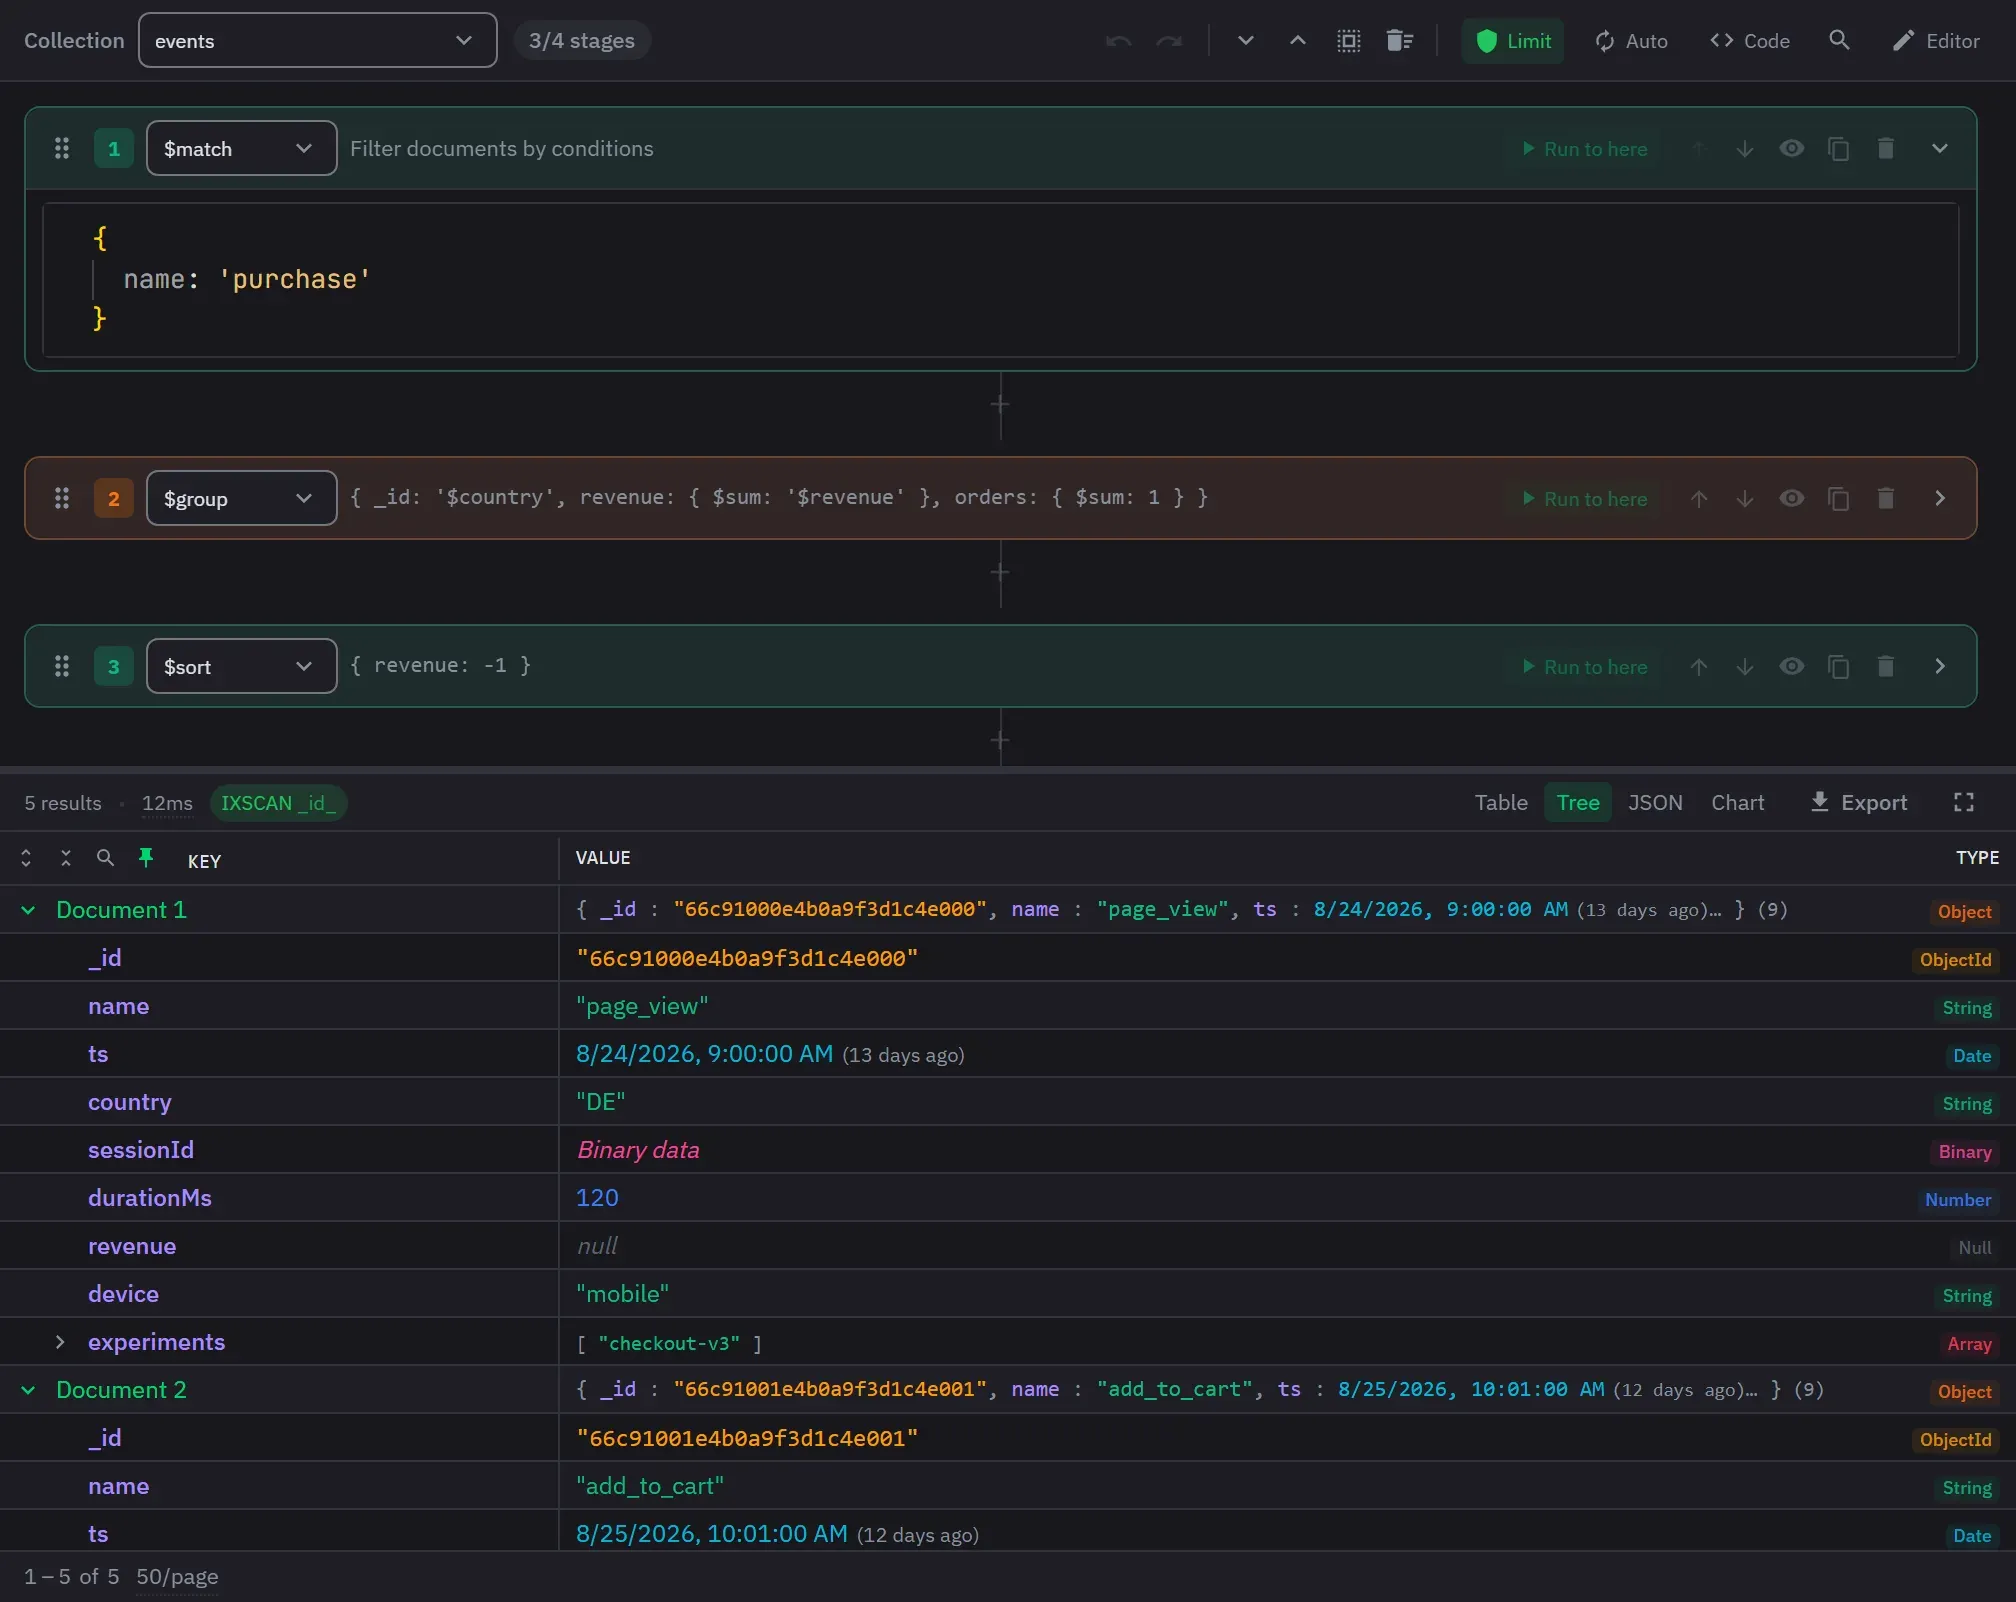
Task: Grab drag handle of $match stage
Action: point(62,148)
